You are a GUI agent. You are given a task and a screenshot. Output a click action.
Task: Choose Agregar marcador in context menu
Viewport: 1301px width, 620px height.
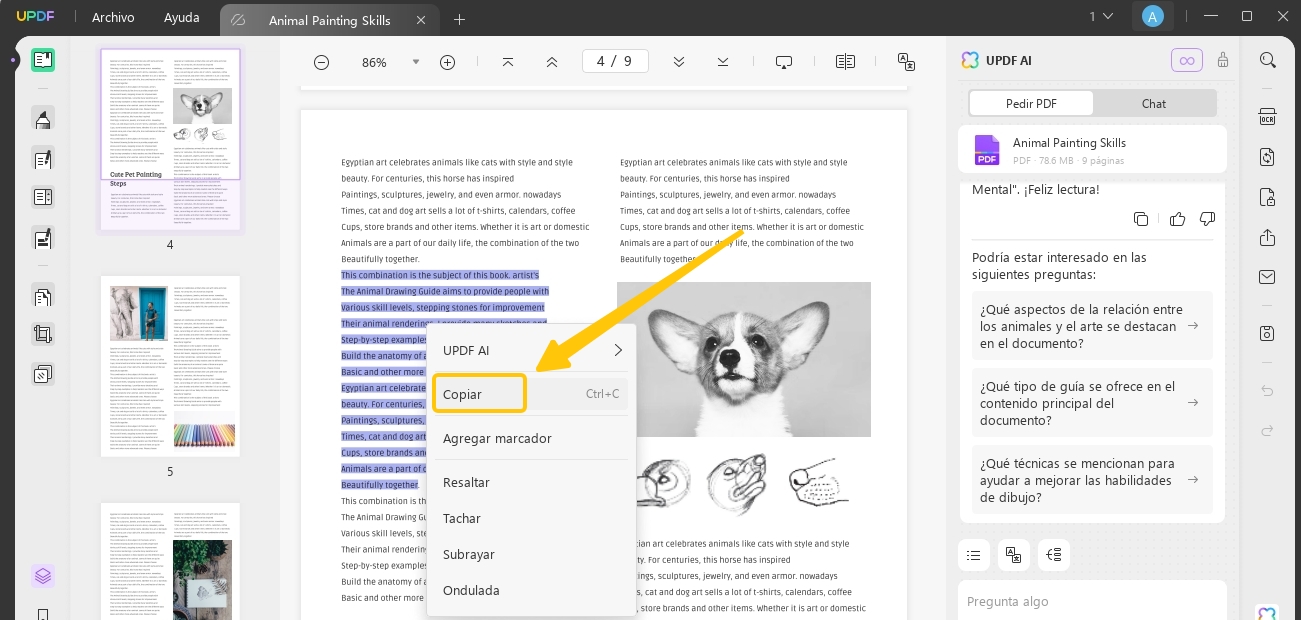tap(531, 438)
